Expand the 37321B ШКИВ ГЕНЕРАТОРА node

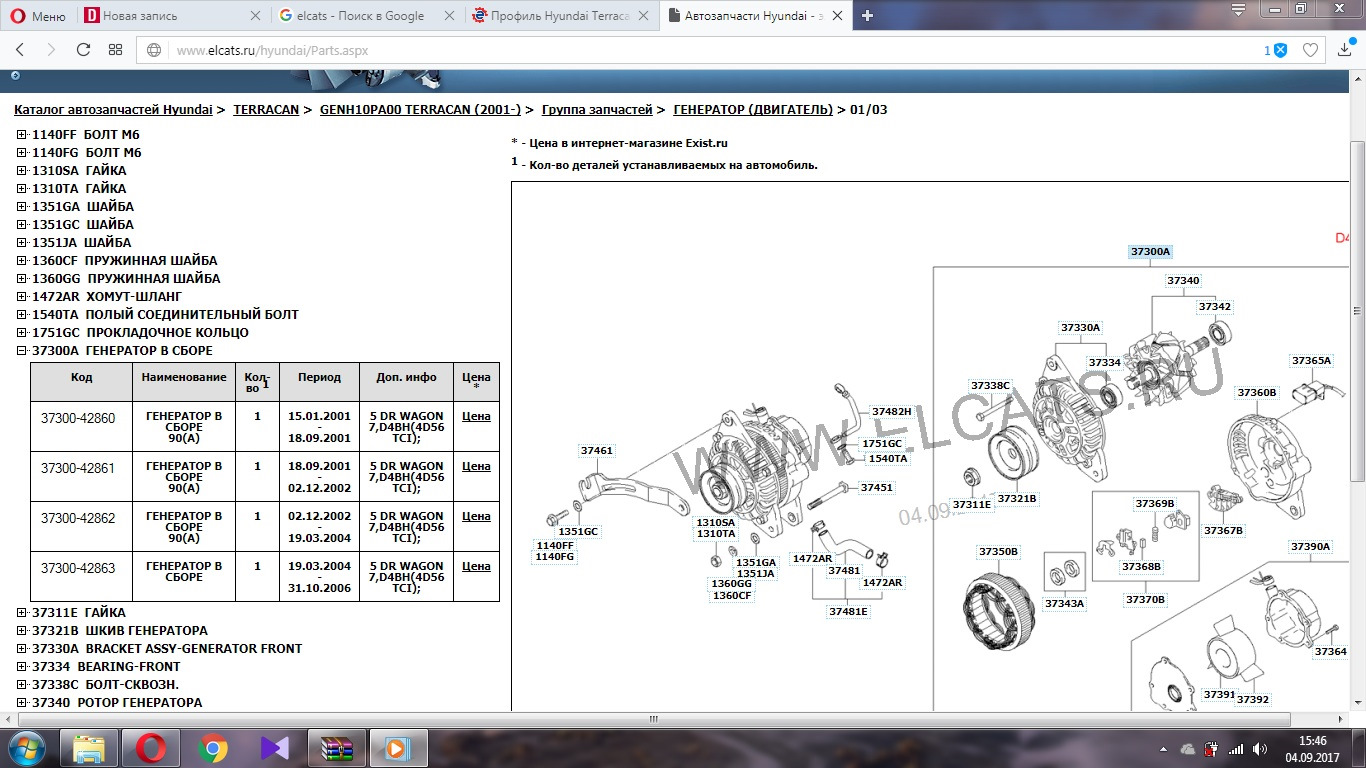coord(22,631)
